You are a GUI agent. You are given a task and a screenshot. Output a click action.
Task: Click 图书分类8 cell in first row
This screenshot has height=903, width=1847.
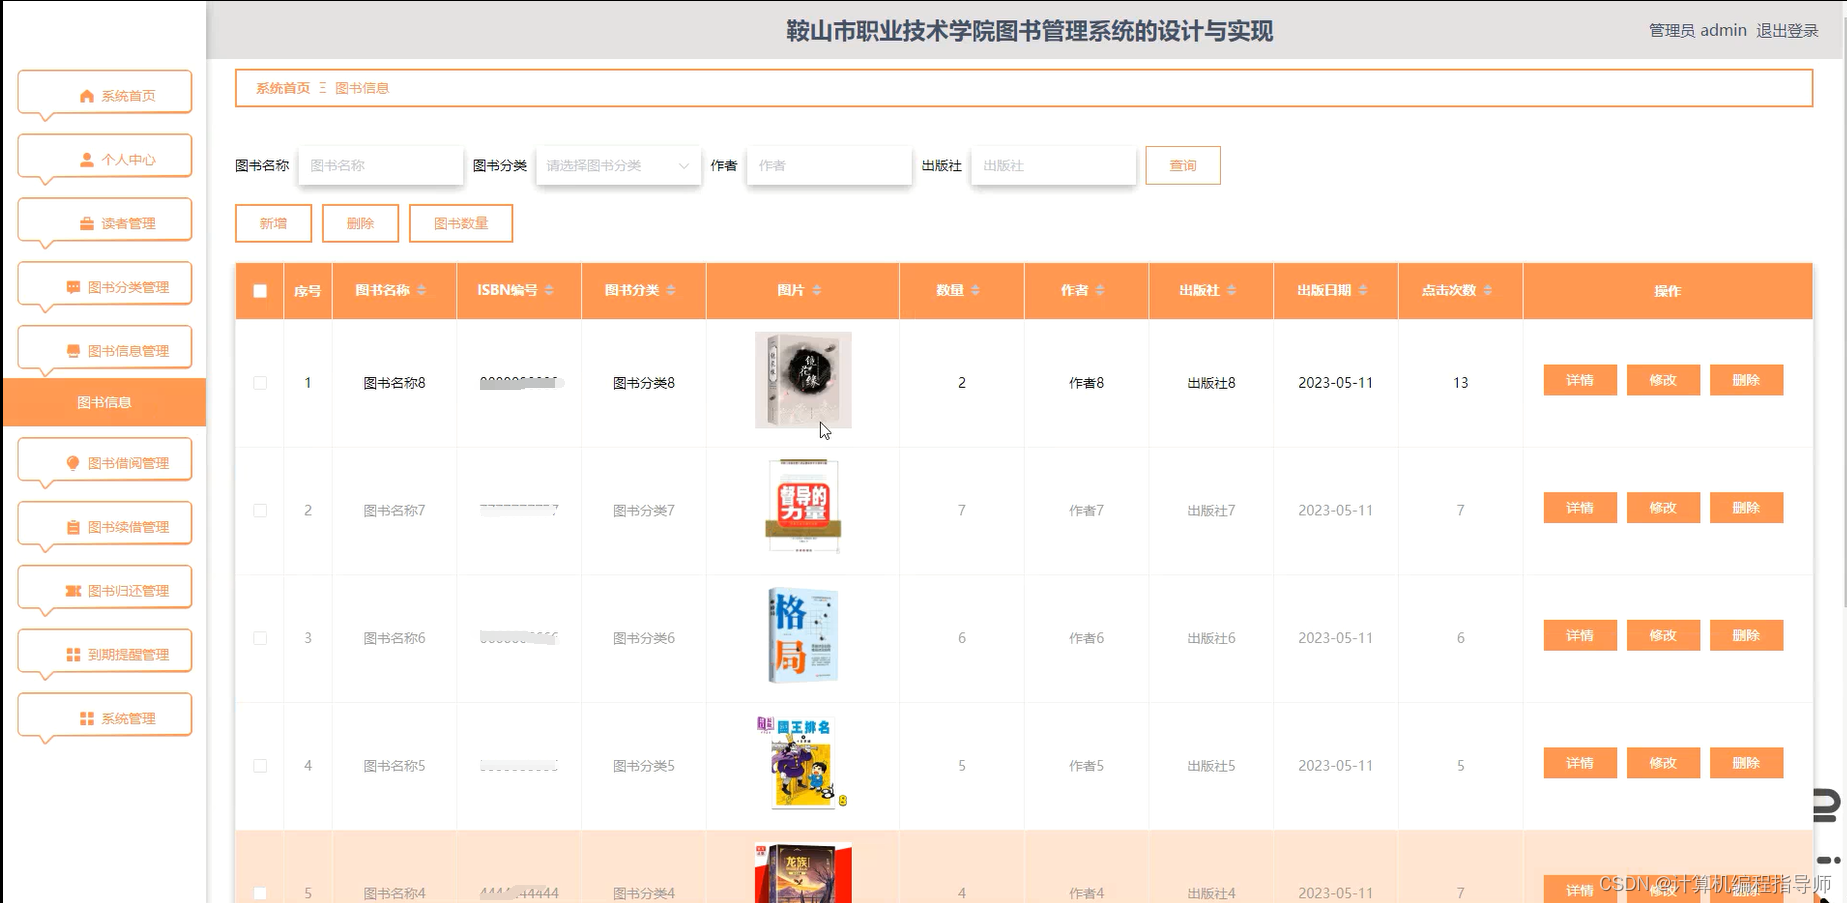(644, 383)
